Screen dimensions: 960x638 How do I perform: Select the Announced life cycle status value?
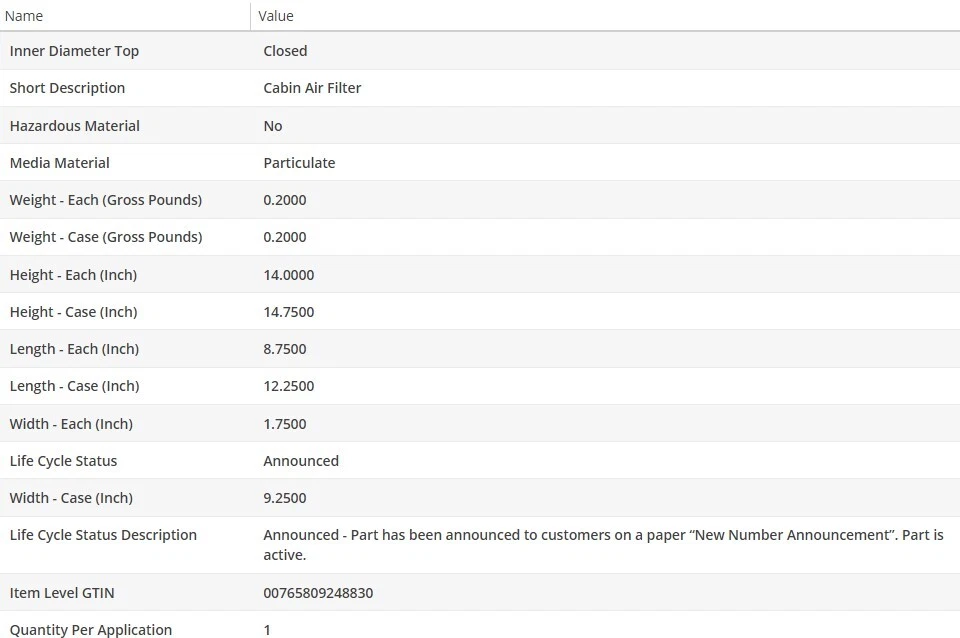[301, 461]
